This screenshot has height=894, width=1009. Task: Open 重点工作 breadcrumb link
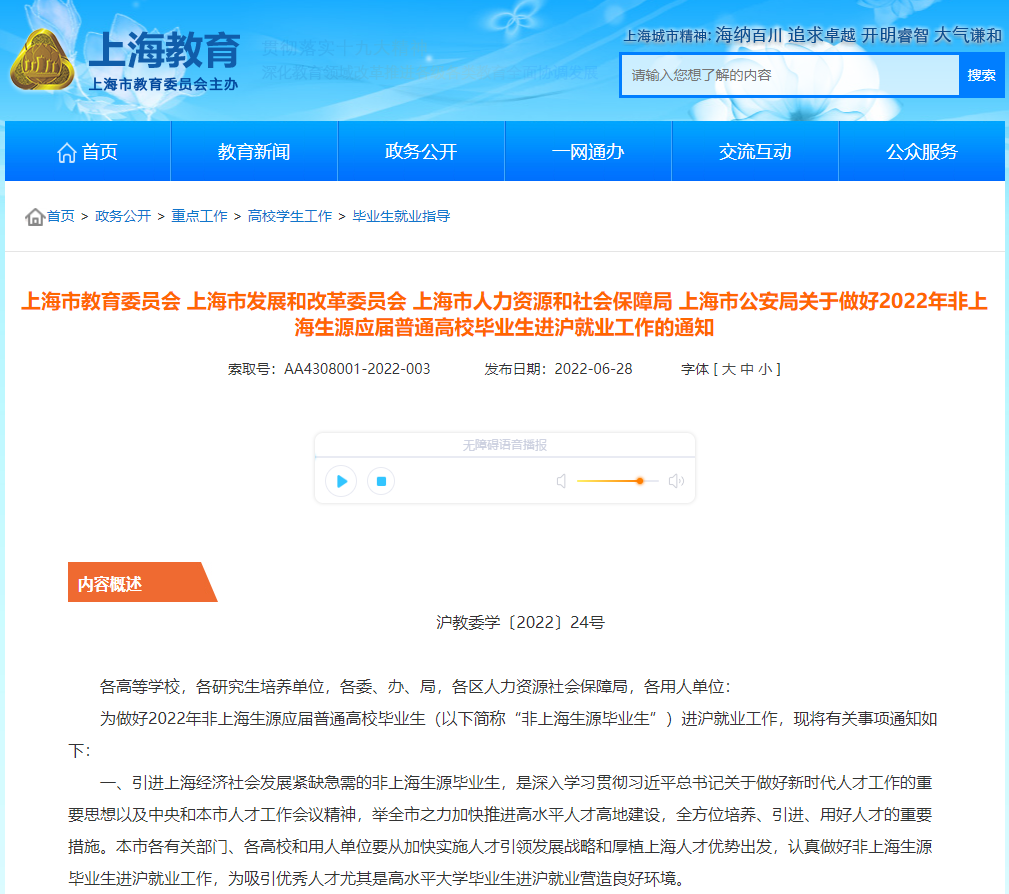[199, 216]
